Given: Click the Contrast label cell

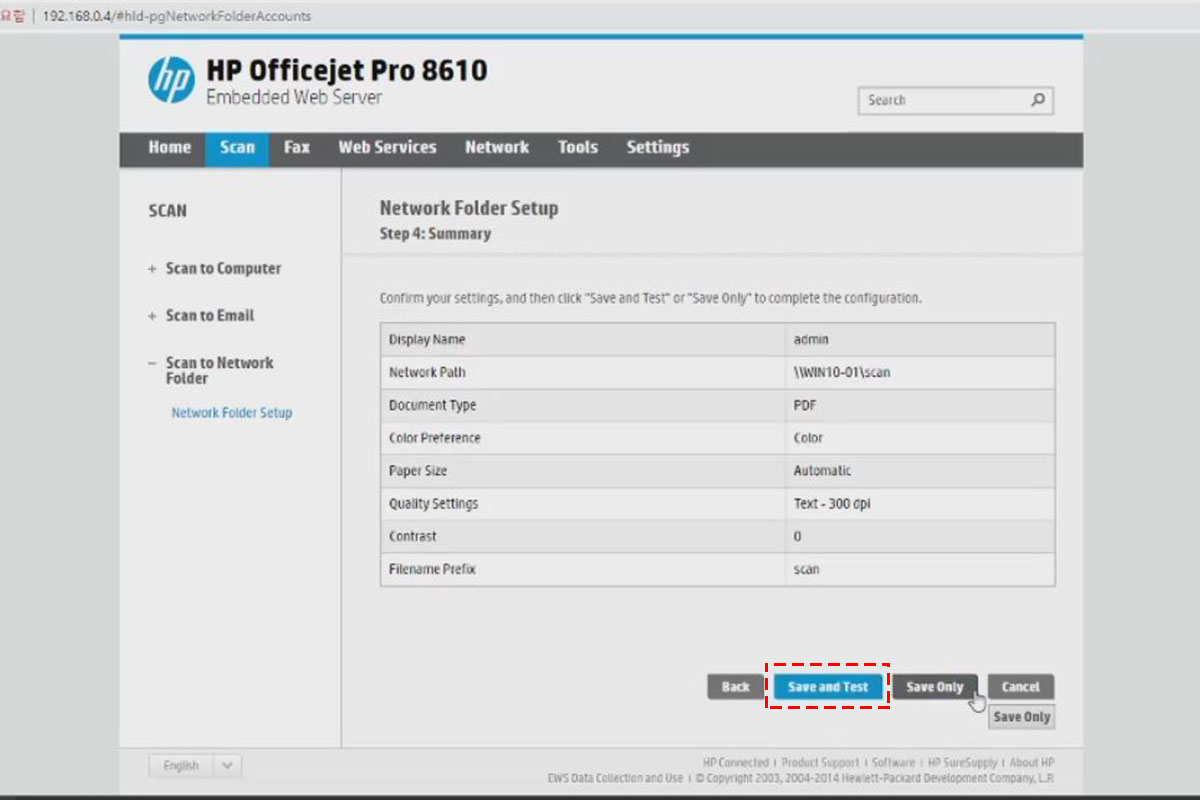Looking at the screenshot, I should point(582,537).
